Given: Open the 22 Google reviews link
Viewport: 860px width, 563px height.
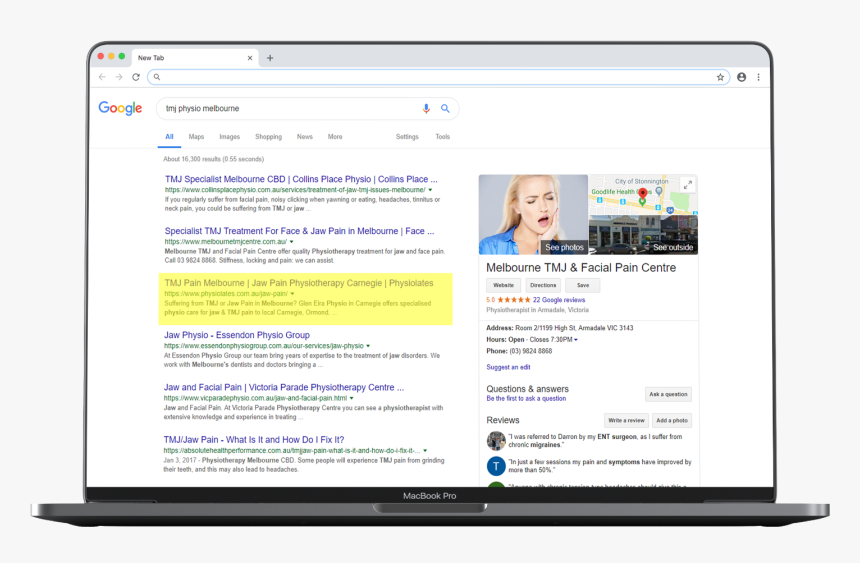Looking at the screenshot, I should point(558,300).
